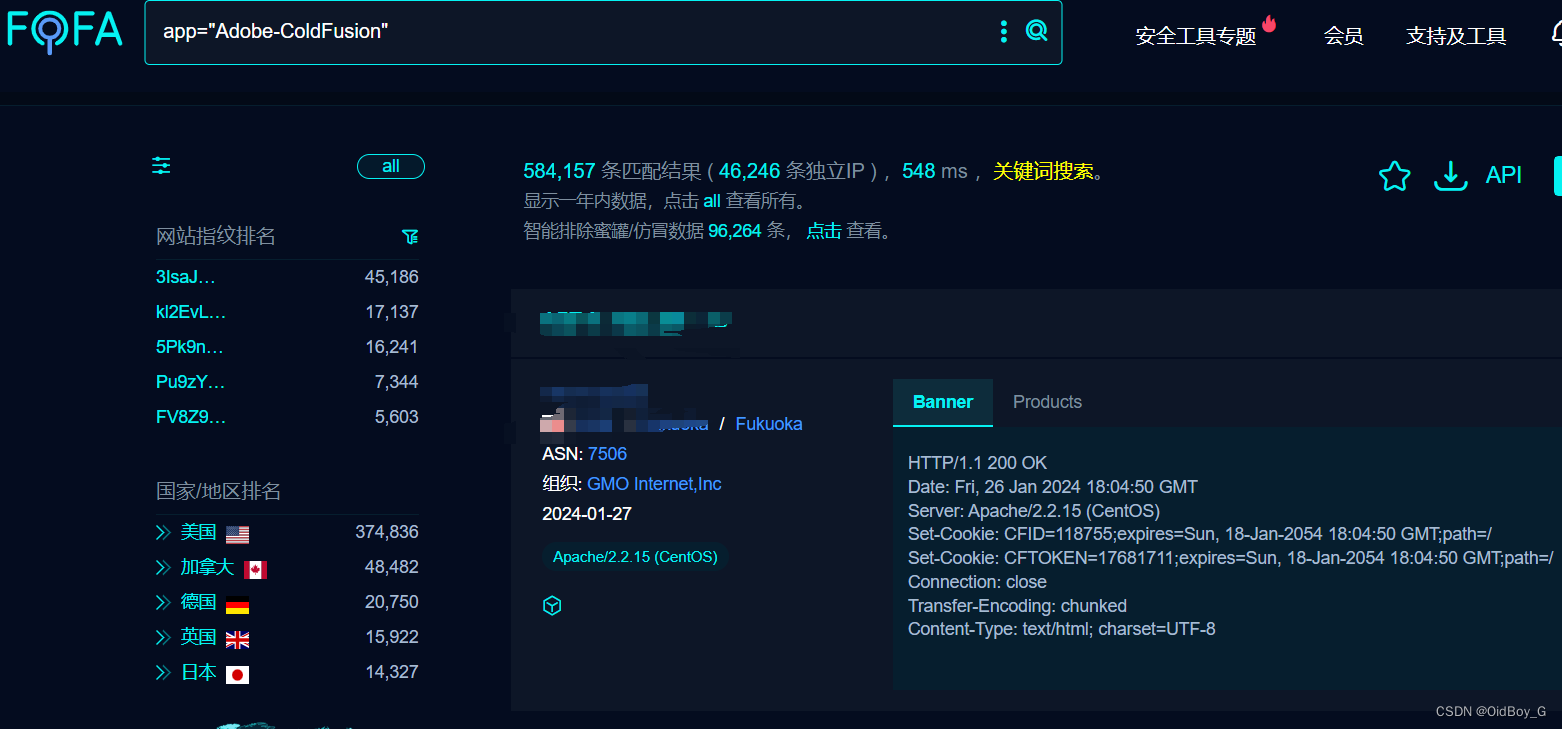Click the United States flag icon
The width and height of the screenshot is (1562, 729).
click(x=237, y=534)
